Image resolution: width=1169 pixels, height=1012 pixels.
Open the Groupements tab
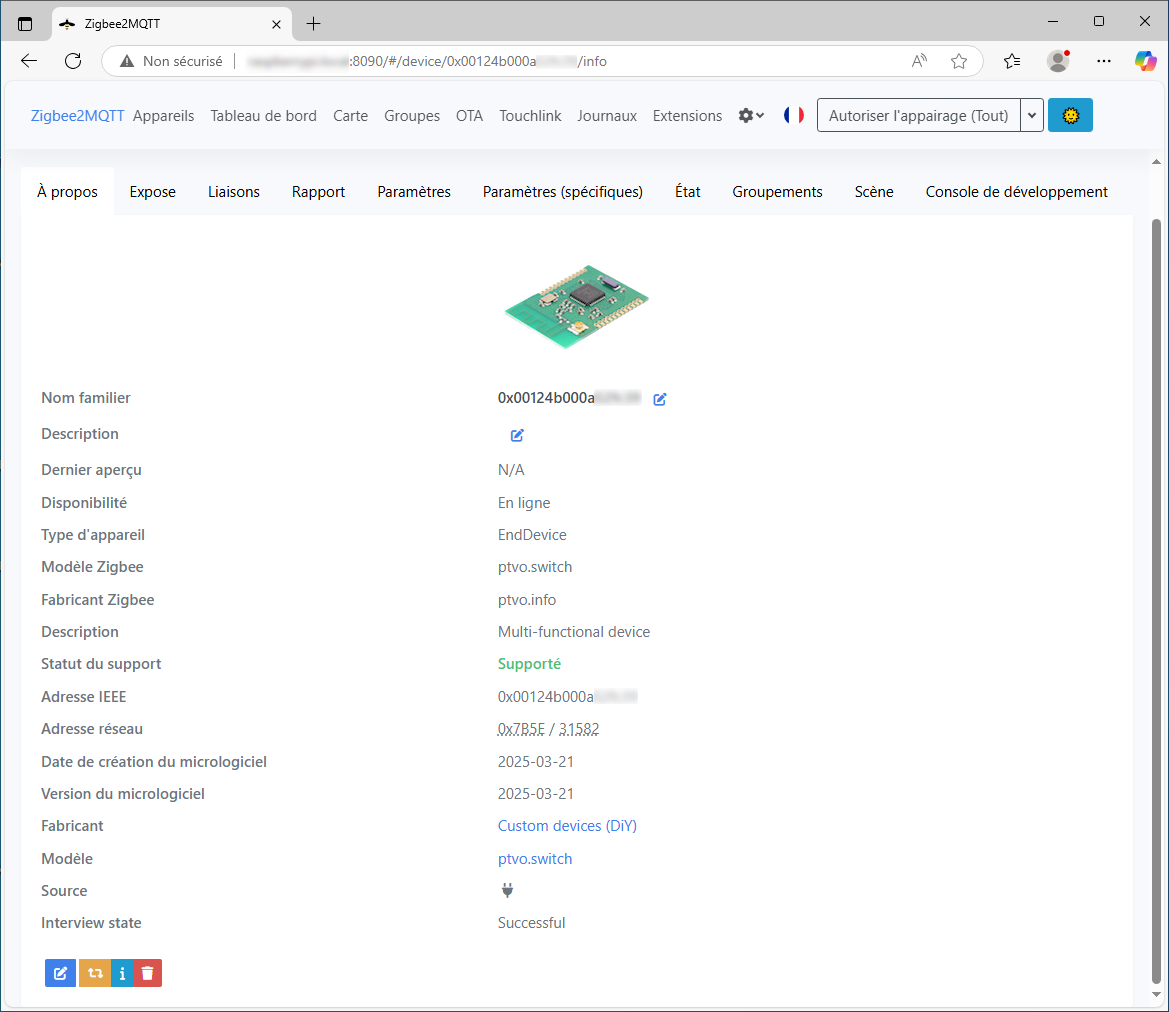(x=777, y=192)
